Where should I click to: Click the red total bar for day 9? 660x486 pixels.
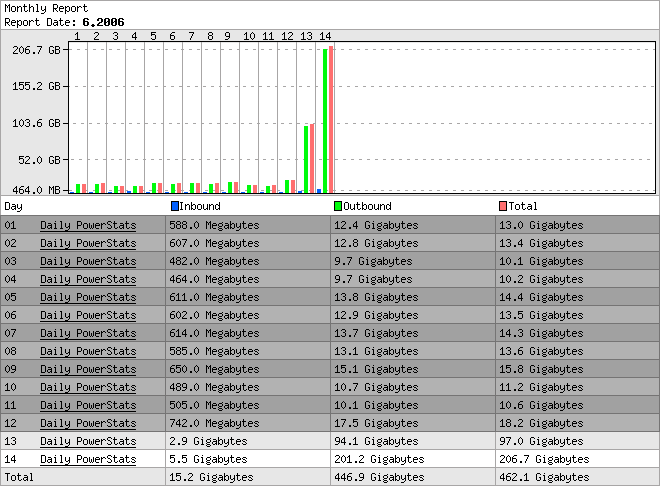236,188
